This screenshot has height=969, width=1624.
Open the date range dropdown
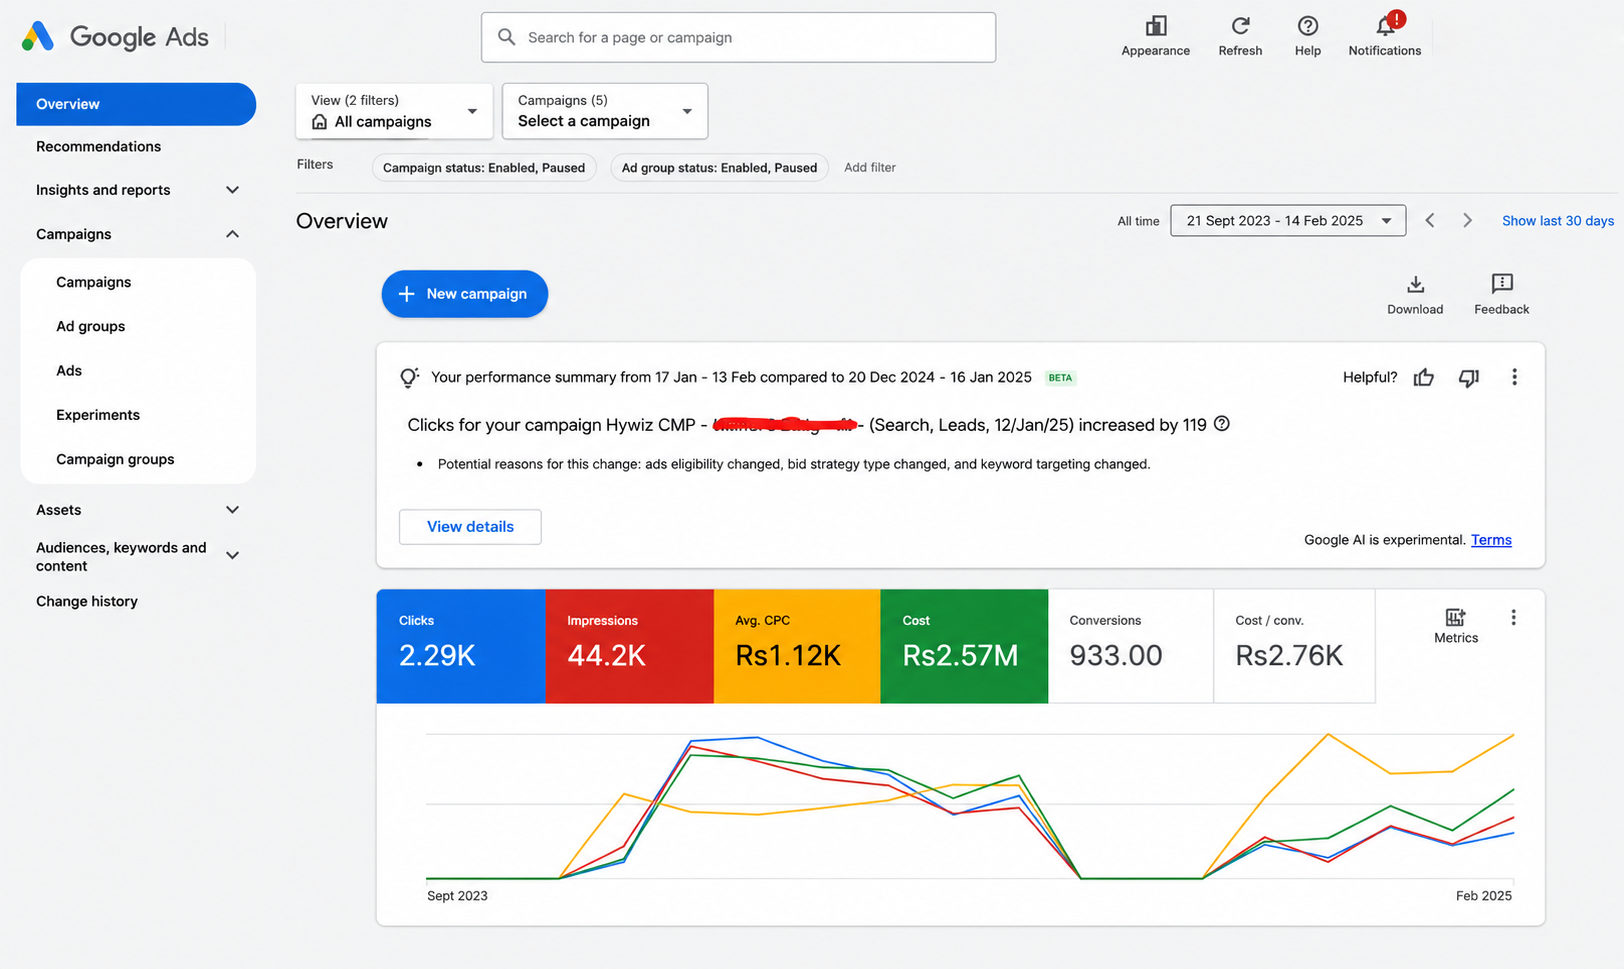pos(1288,221)
